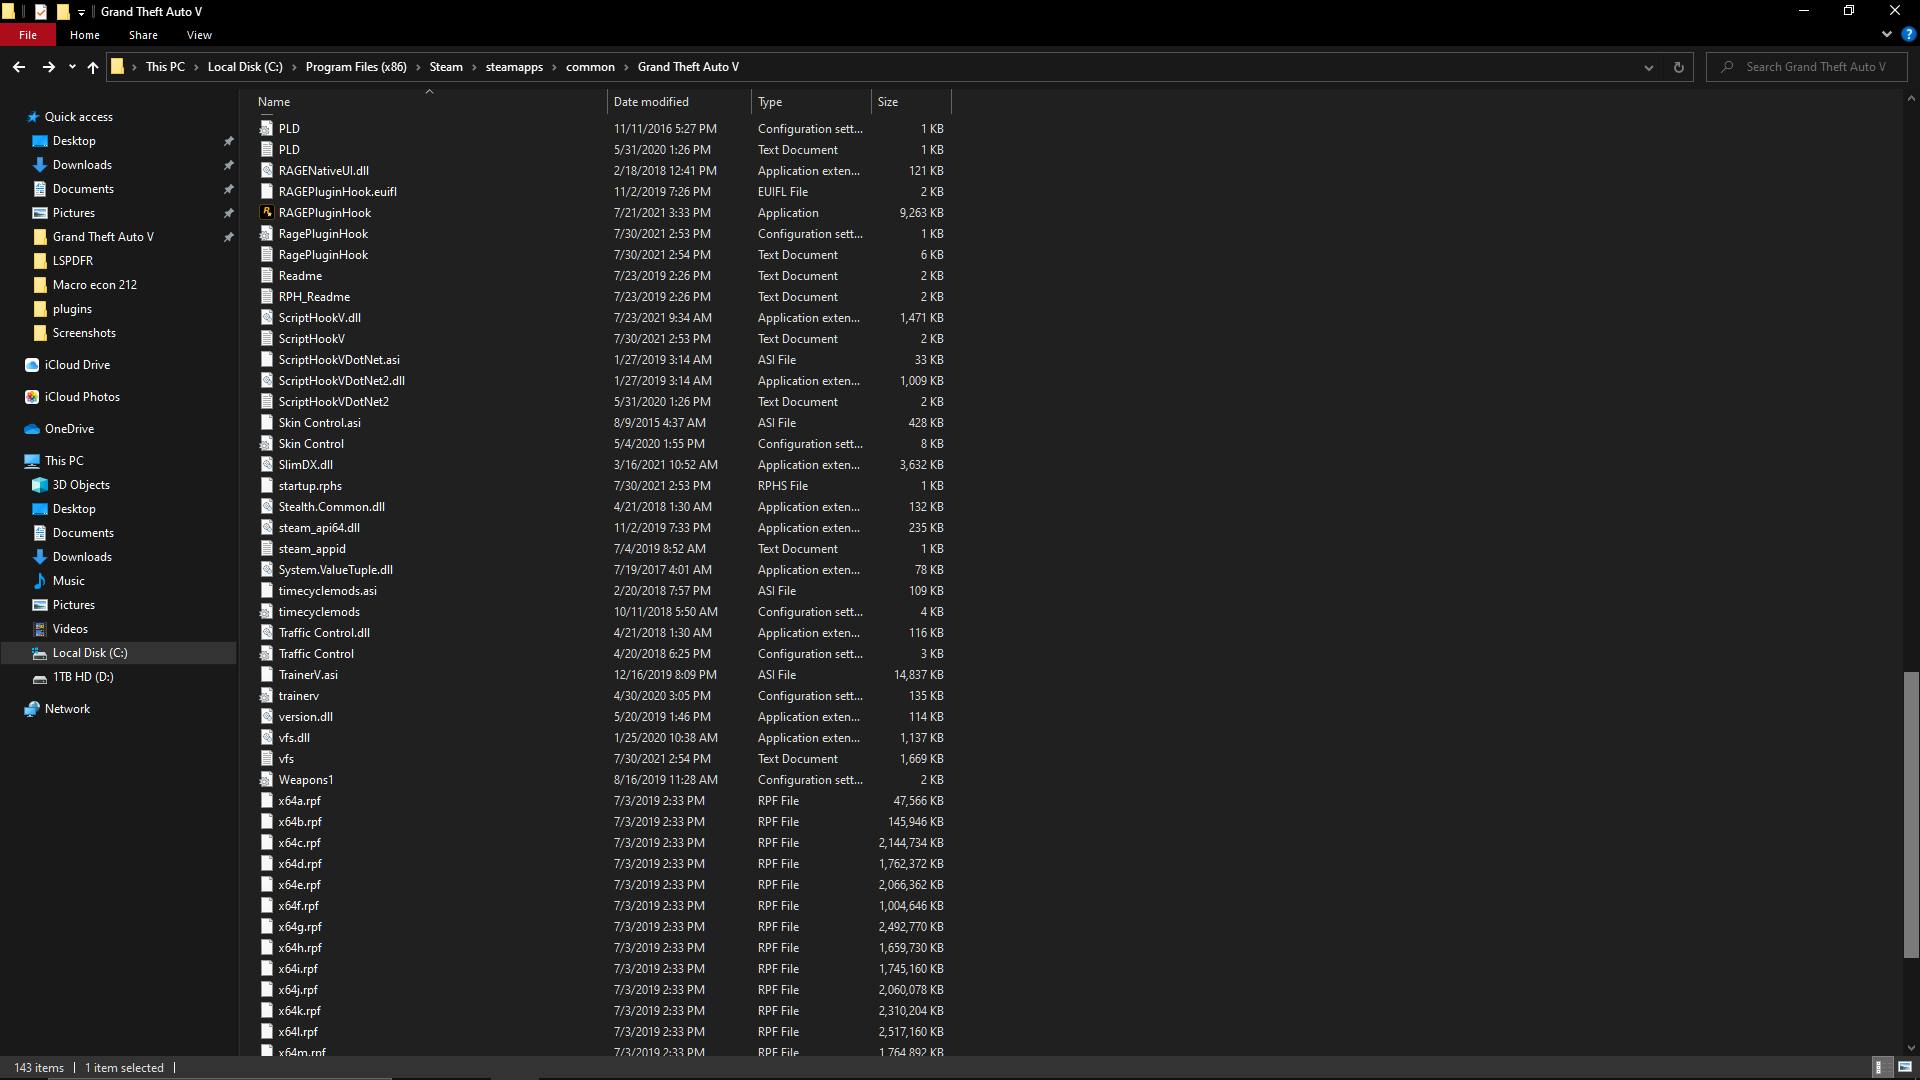Click the Help question mark icon
The height and width of the screenshot is (1080, 1920).
1908,34
